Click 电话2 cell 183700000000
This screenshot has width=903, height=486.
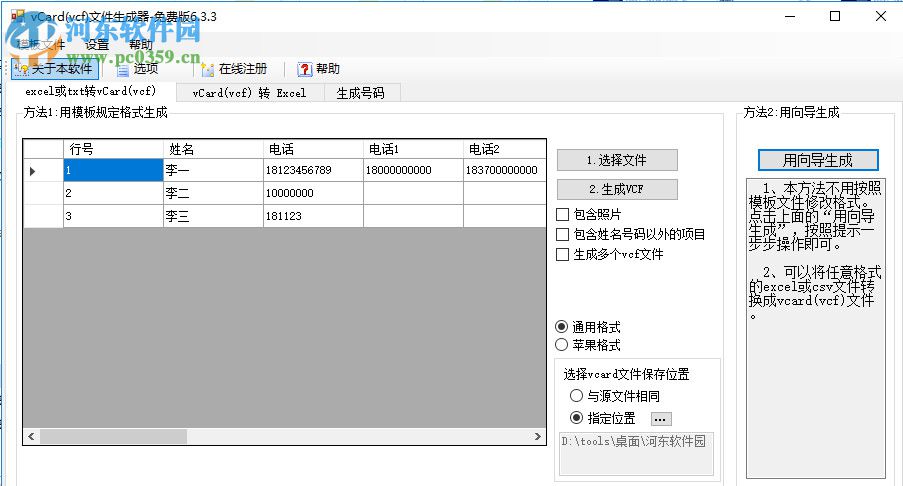504,170
